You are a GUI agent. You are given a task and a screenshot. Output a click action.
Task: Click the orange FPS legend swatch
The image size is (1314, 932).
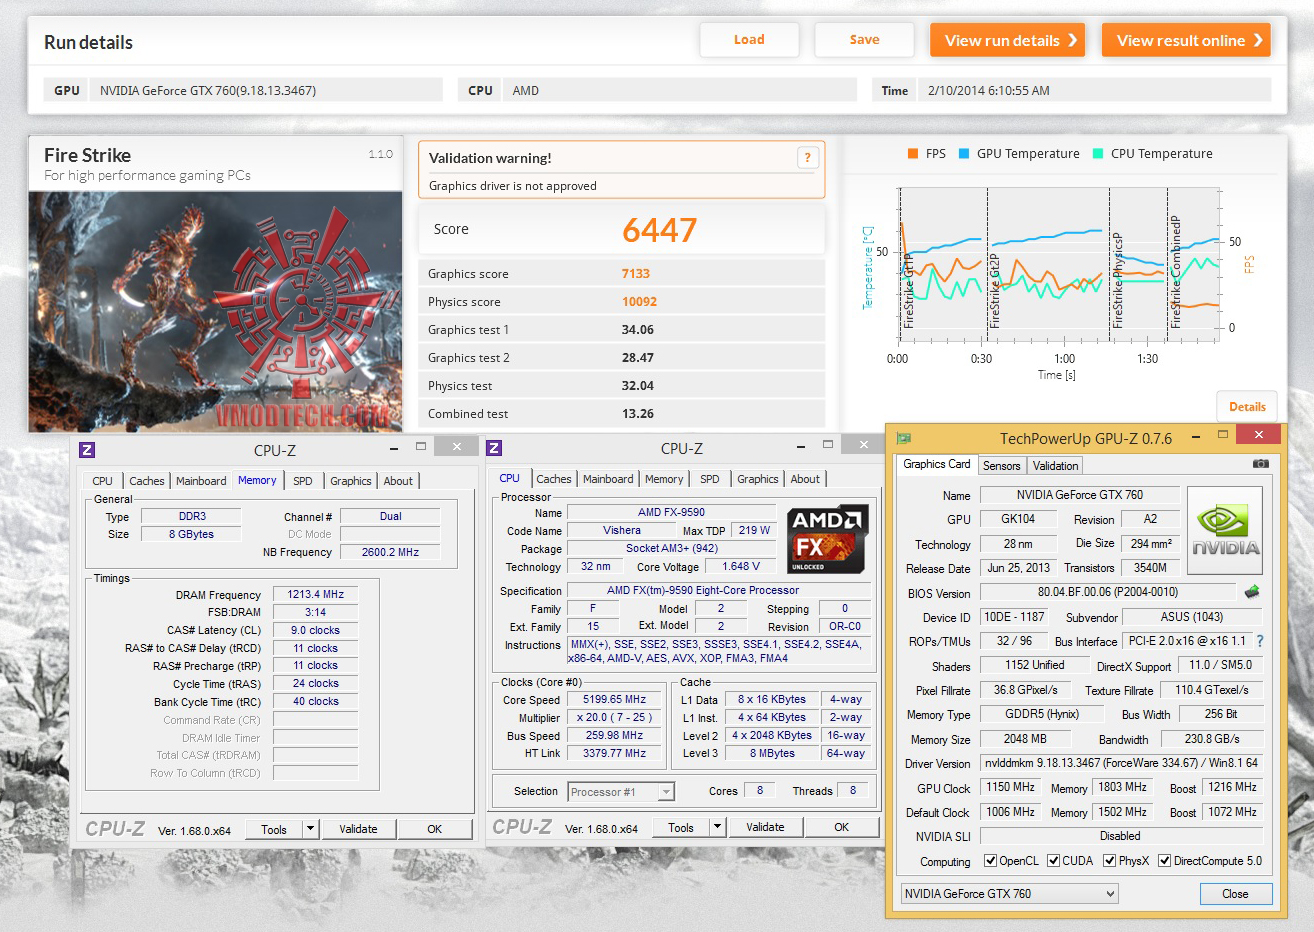point(913,154)
